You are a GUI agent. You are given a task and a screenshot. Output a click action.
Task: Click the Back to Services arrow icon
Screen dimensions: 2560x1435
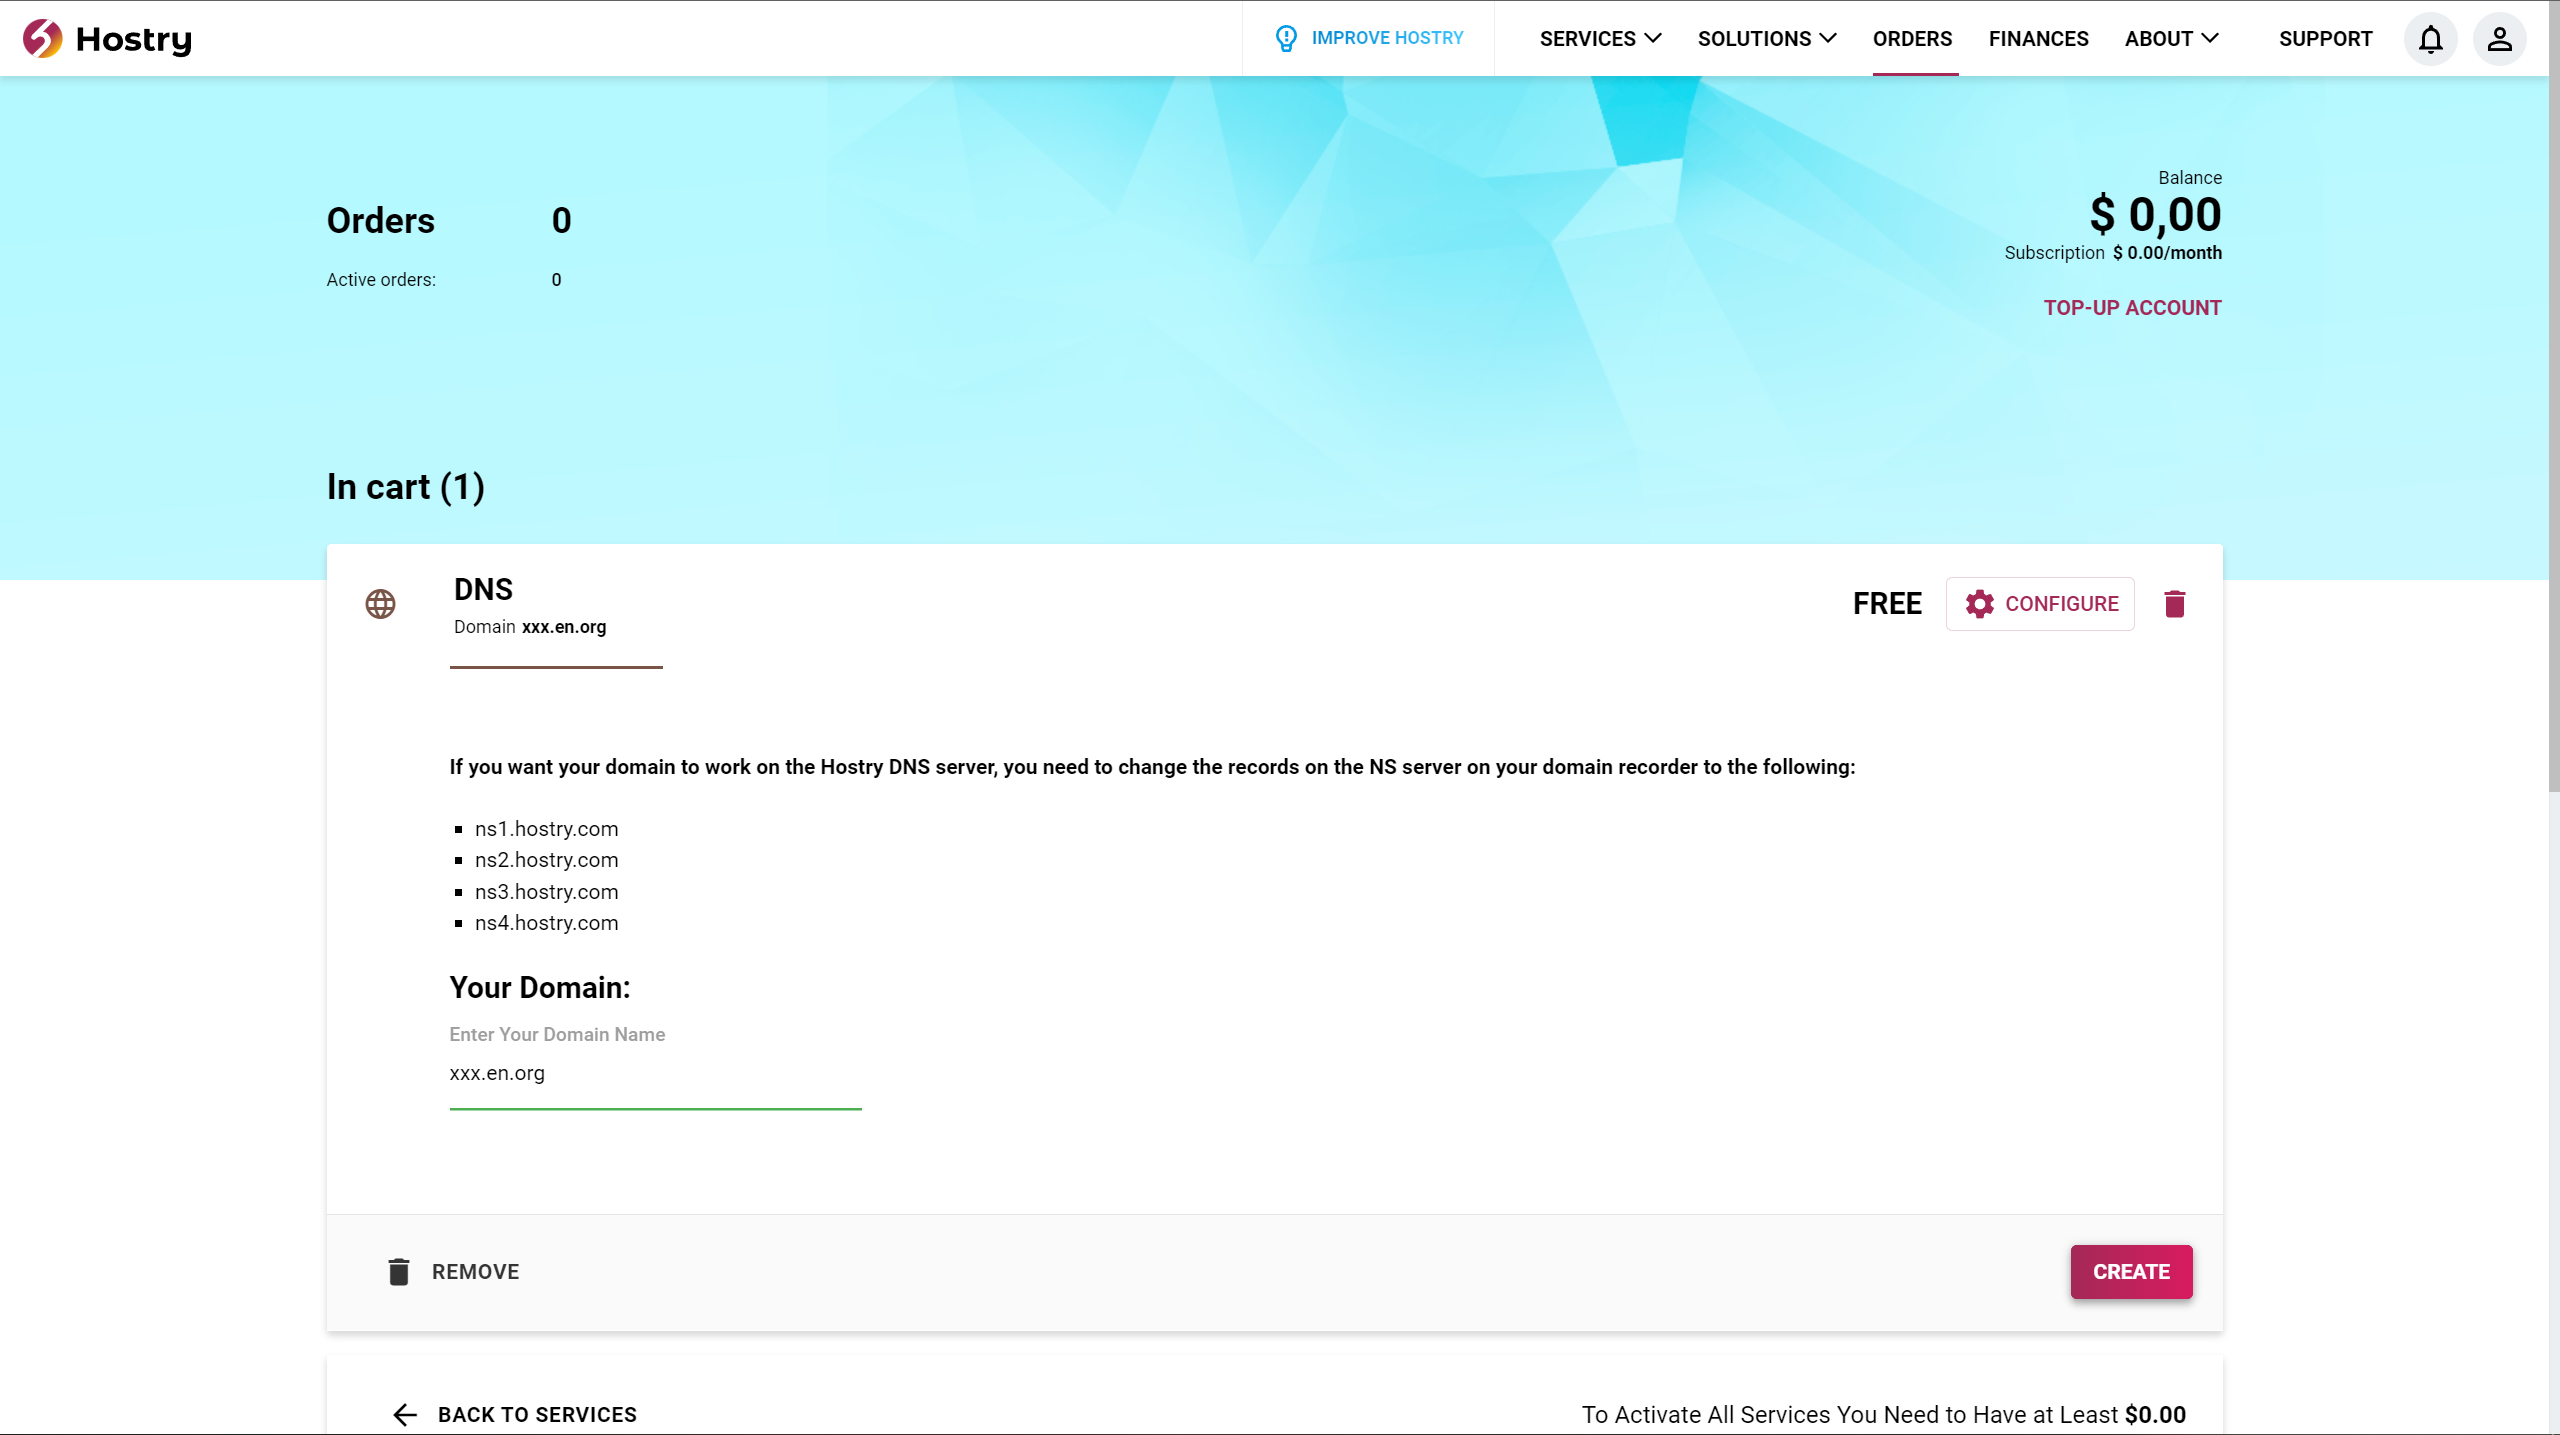coord(405,1414)
